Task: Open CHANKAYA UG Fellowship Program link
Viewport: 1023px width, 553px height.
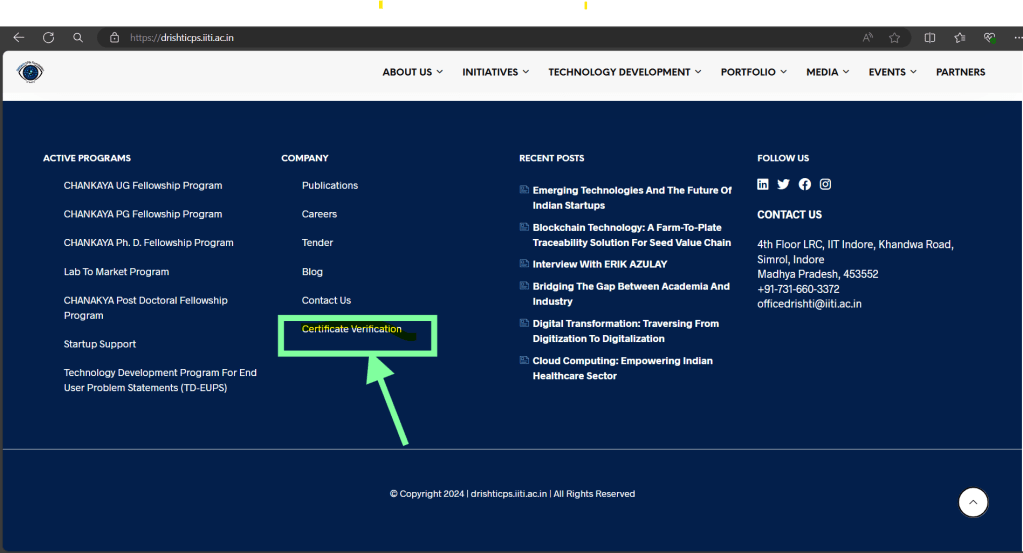Action: (x=143, y=186)
